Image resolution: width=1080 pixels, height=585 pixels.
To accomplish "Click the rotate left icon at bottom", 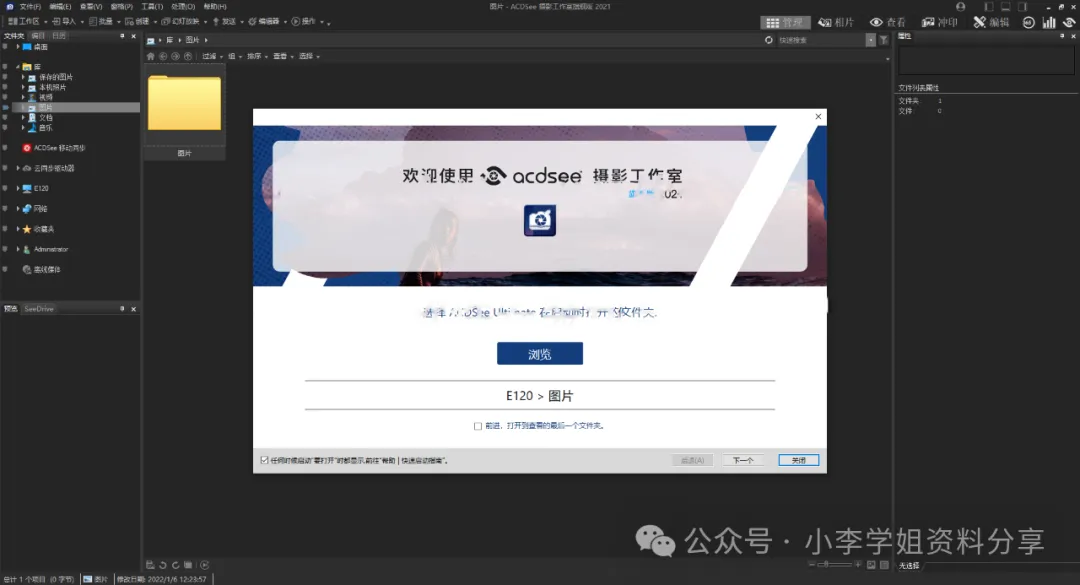I will tap(163, 565).
